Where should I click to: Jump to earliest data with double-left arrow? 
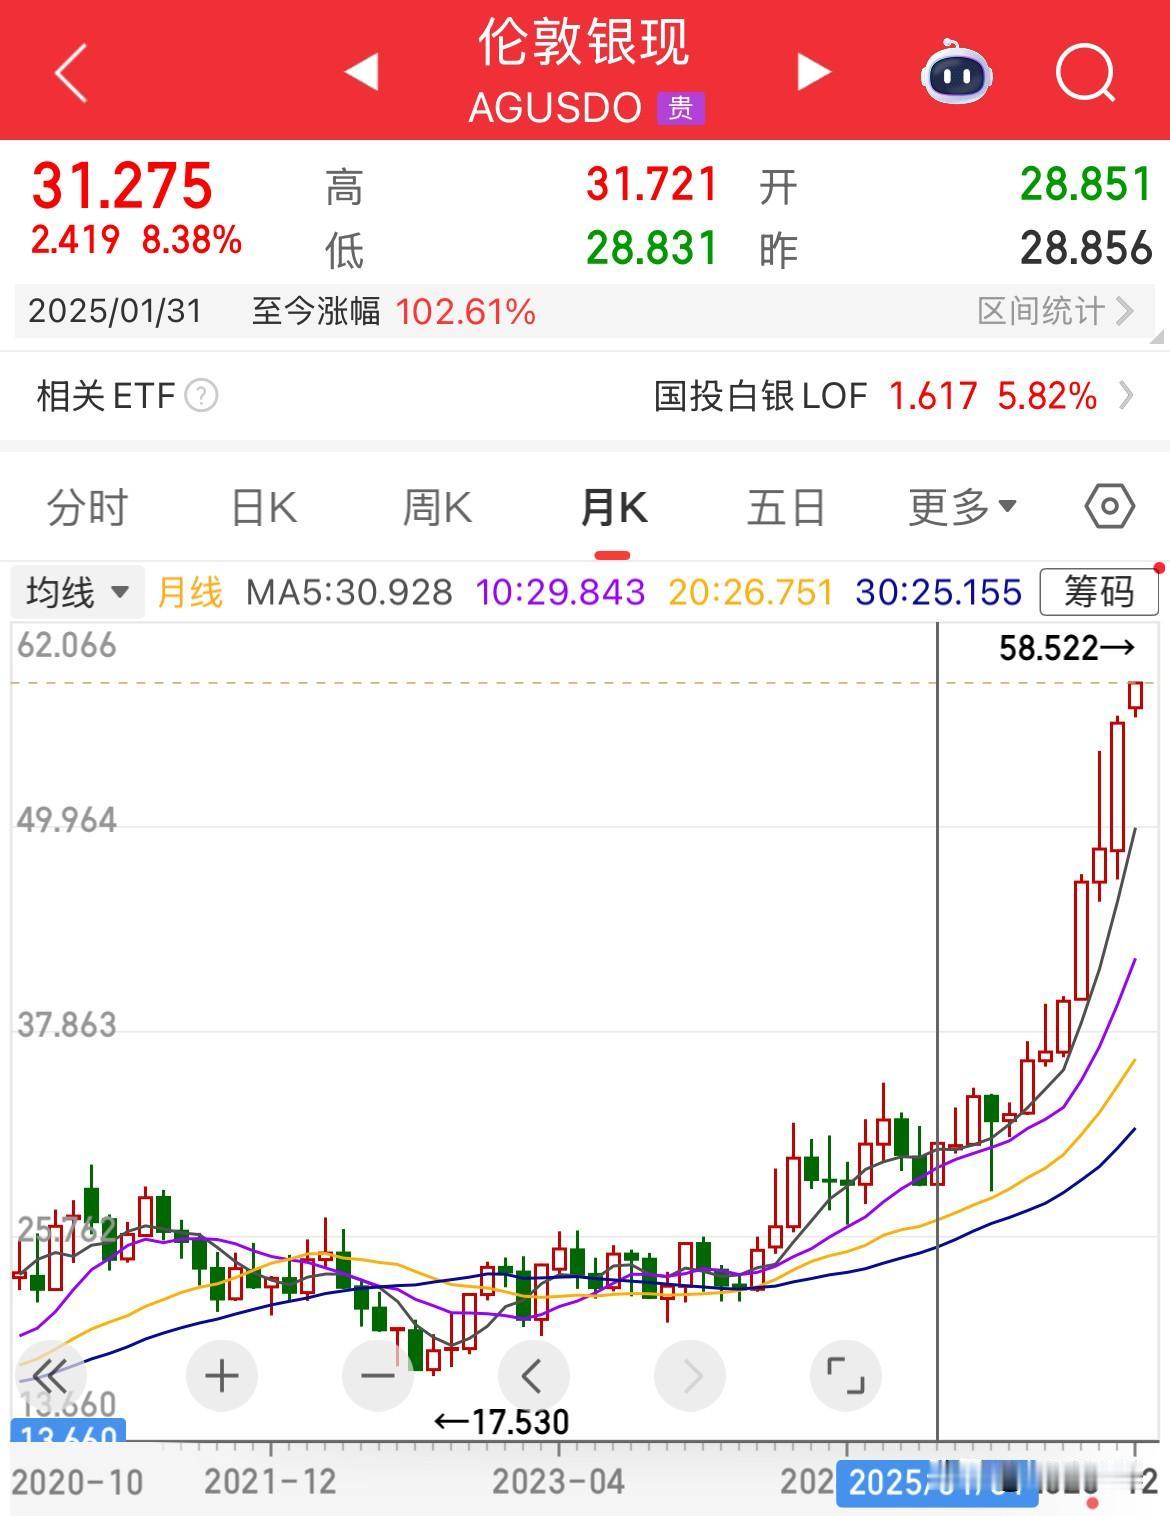[x=49, y=1376]
